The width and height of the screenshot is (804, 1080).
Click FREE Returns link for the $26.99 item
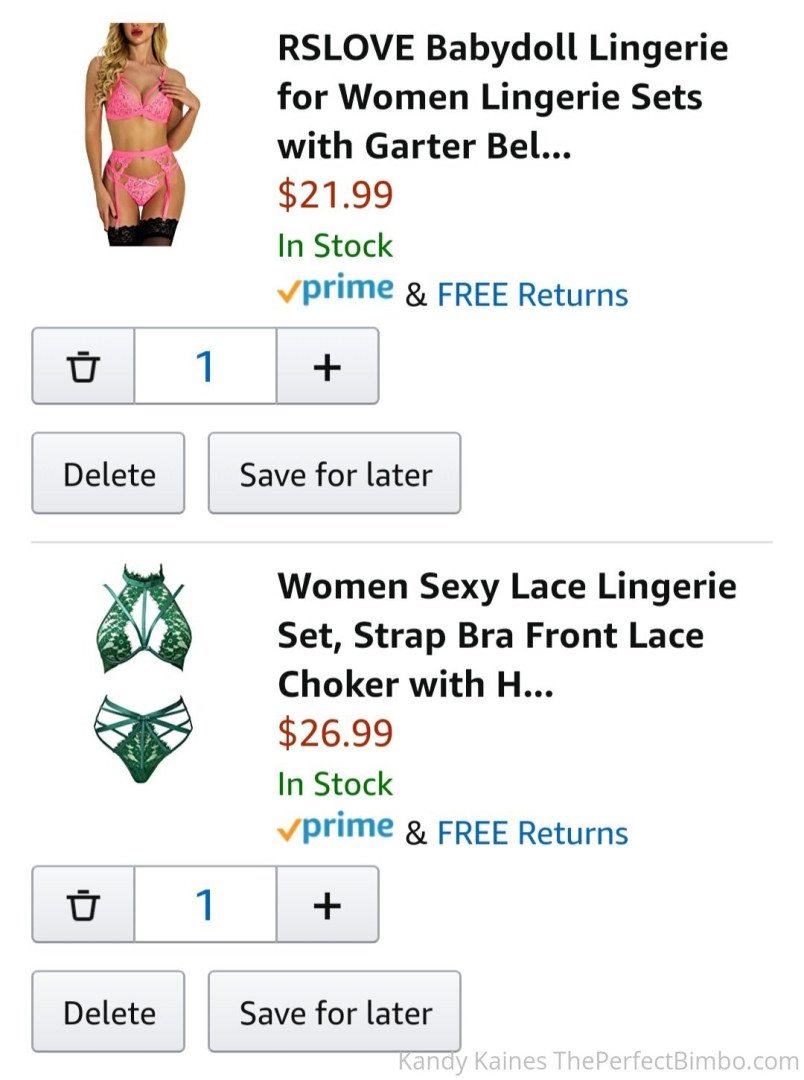tap(532, 833)
